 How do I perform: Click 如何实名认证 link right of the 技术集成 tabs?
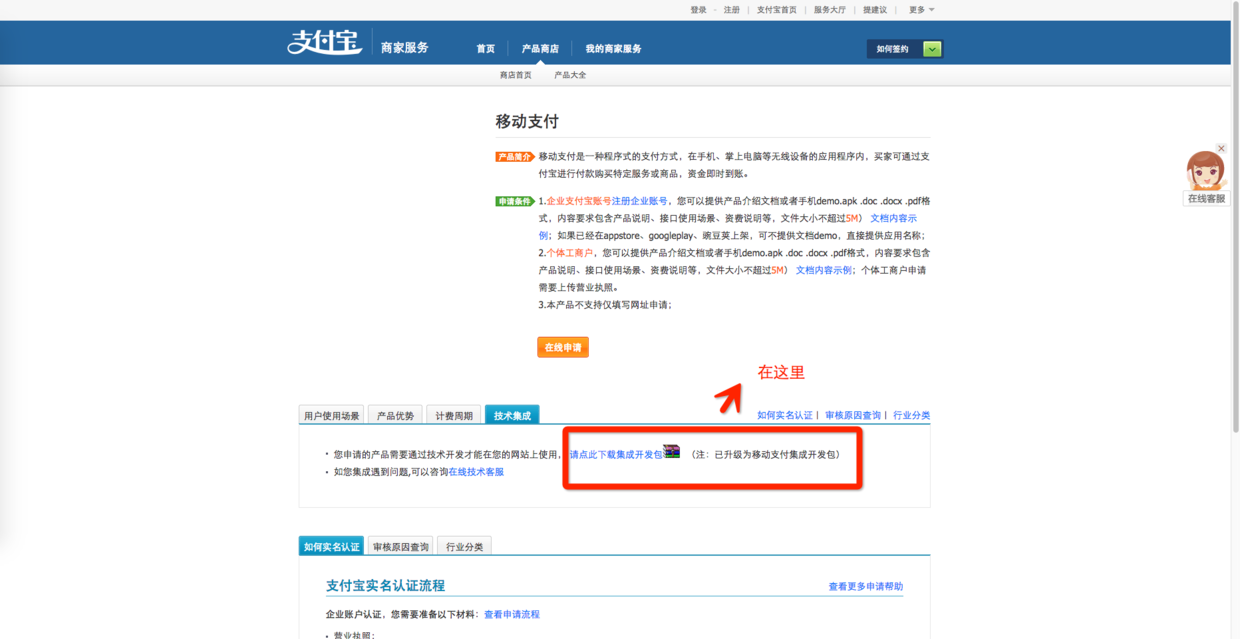click(x=785, y=415)
